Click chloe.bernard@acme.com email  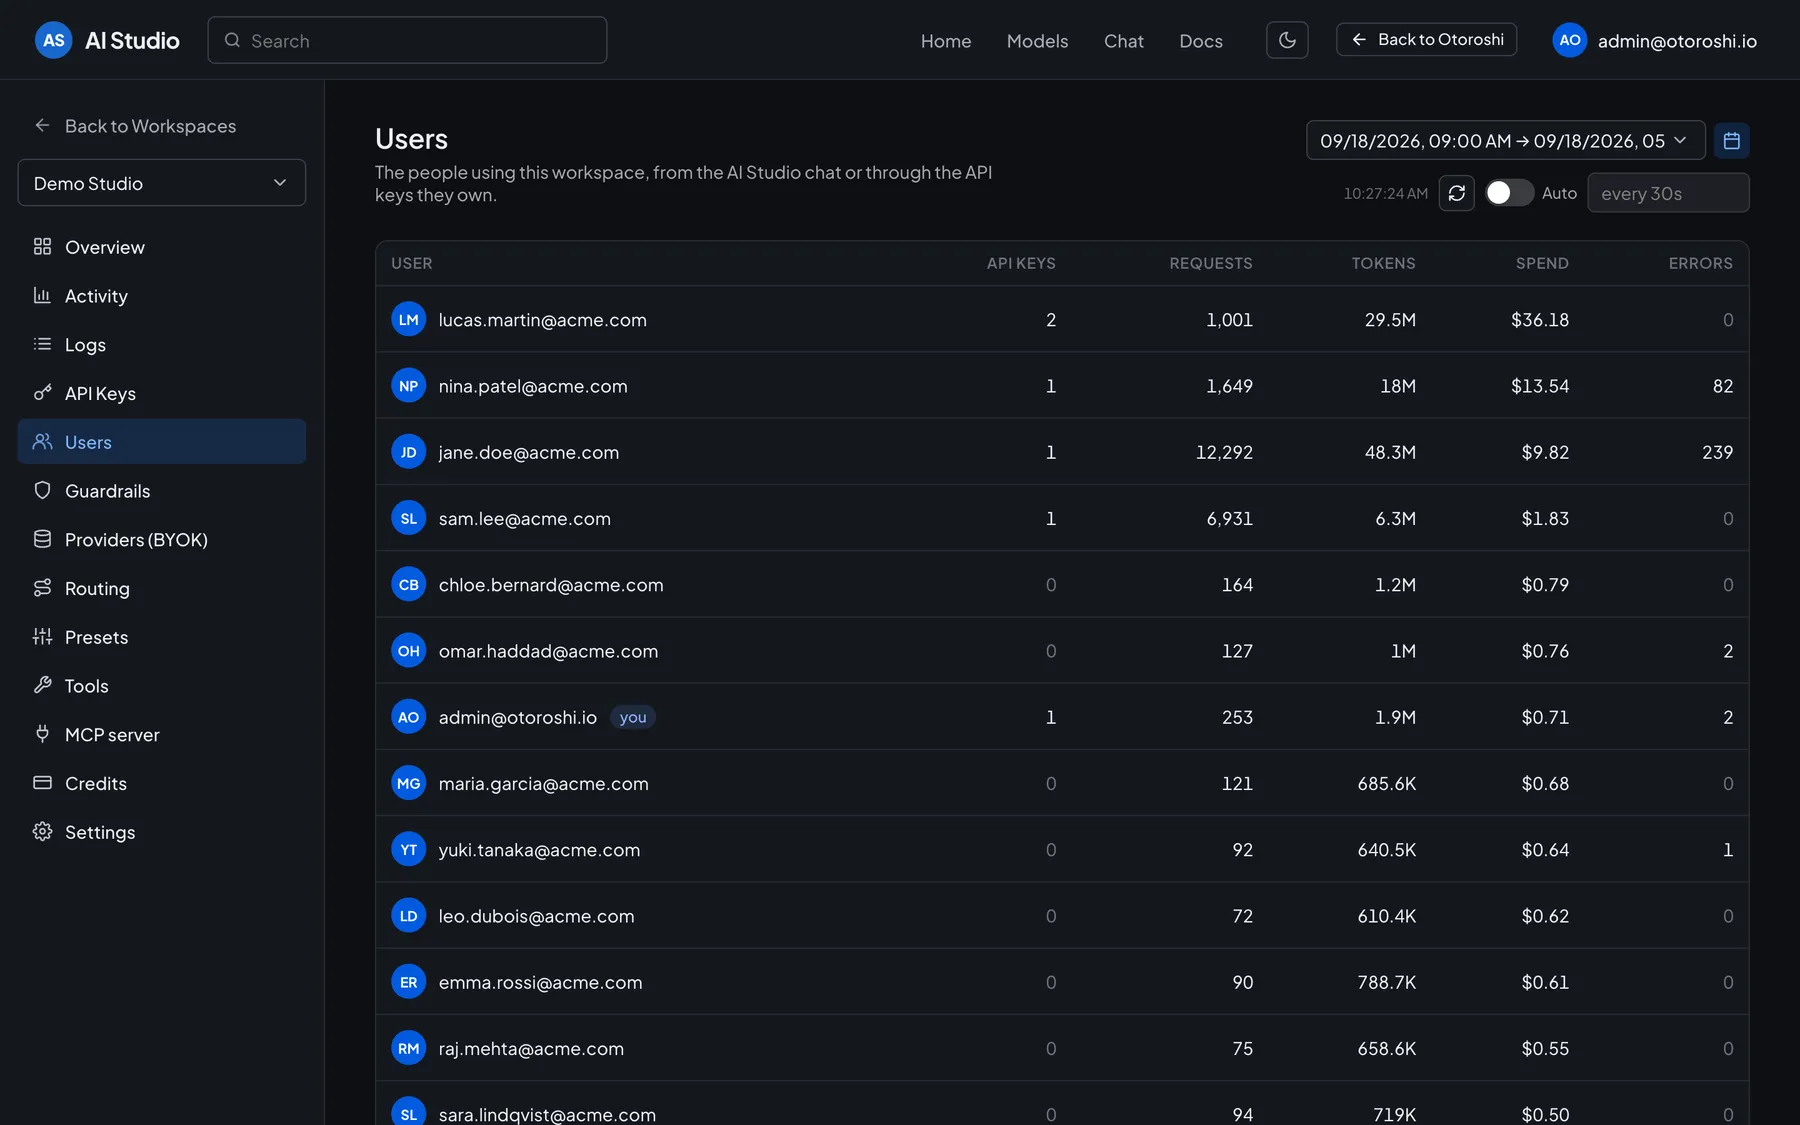point(551,585)
